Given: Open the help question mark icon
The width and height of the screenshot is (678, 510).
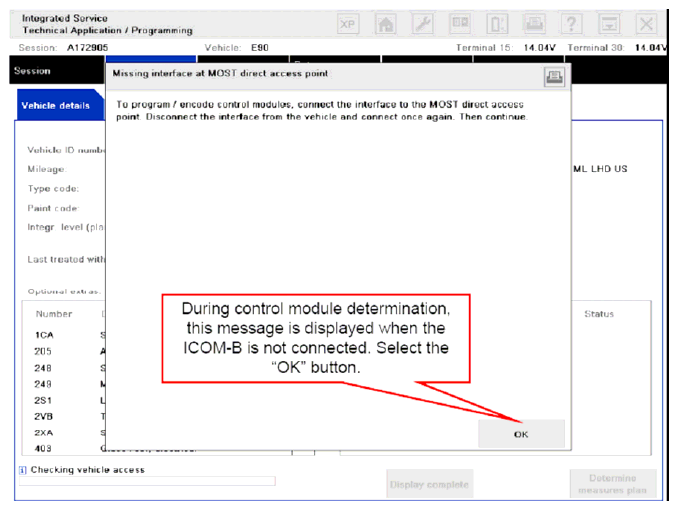Looking at the screenshot, I should [x=571, y=24].
